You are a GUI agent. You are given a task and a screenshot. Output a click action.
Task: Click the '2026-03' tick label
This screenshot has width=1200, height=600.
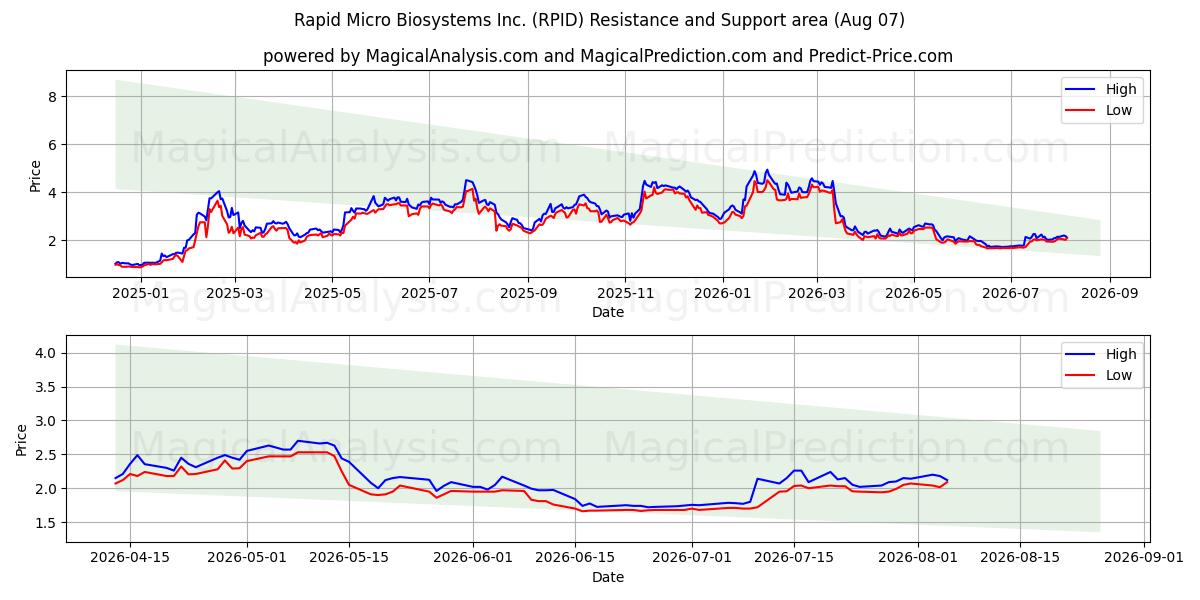point(816,293)
